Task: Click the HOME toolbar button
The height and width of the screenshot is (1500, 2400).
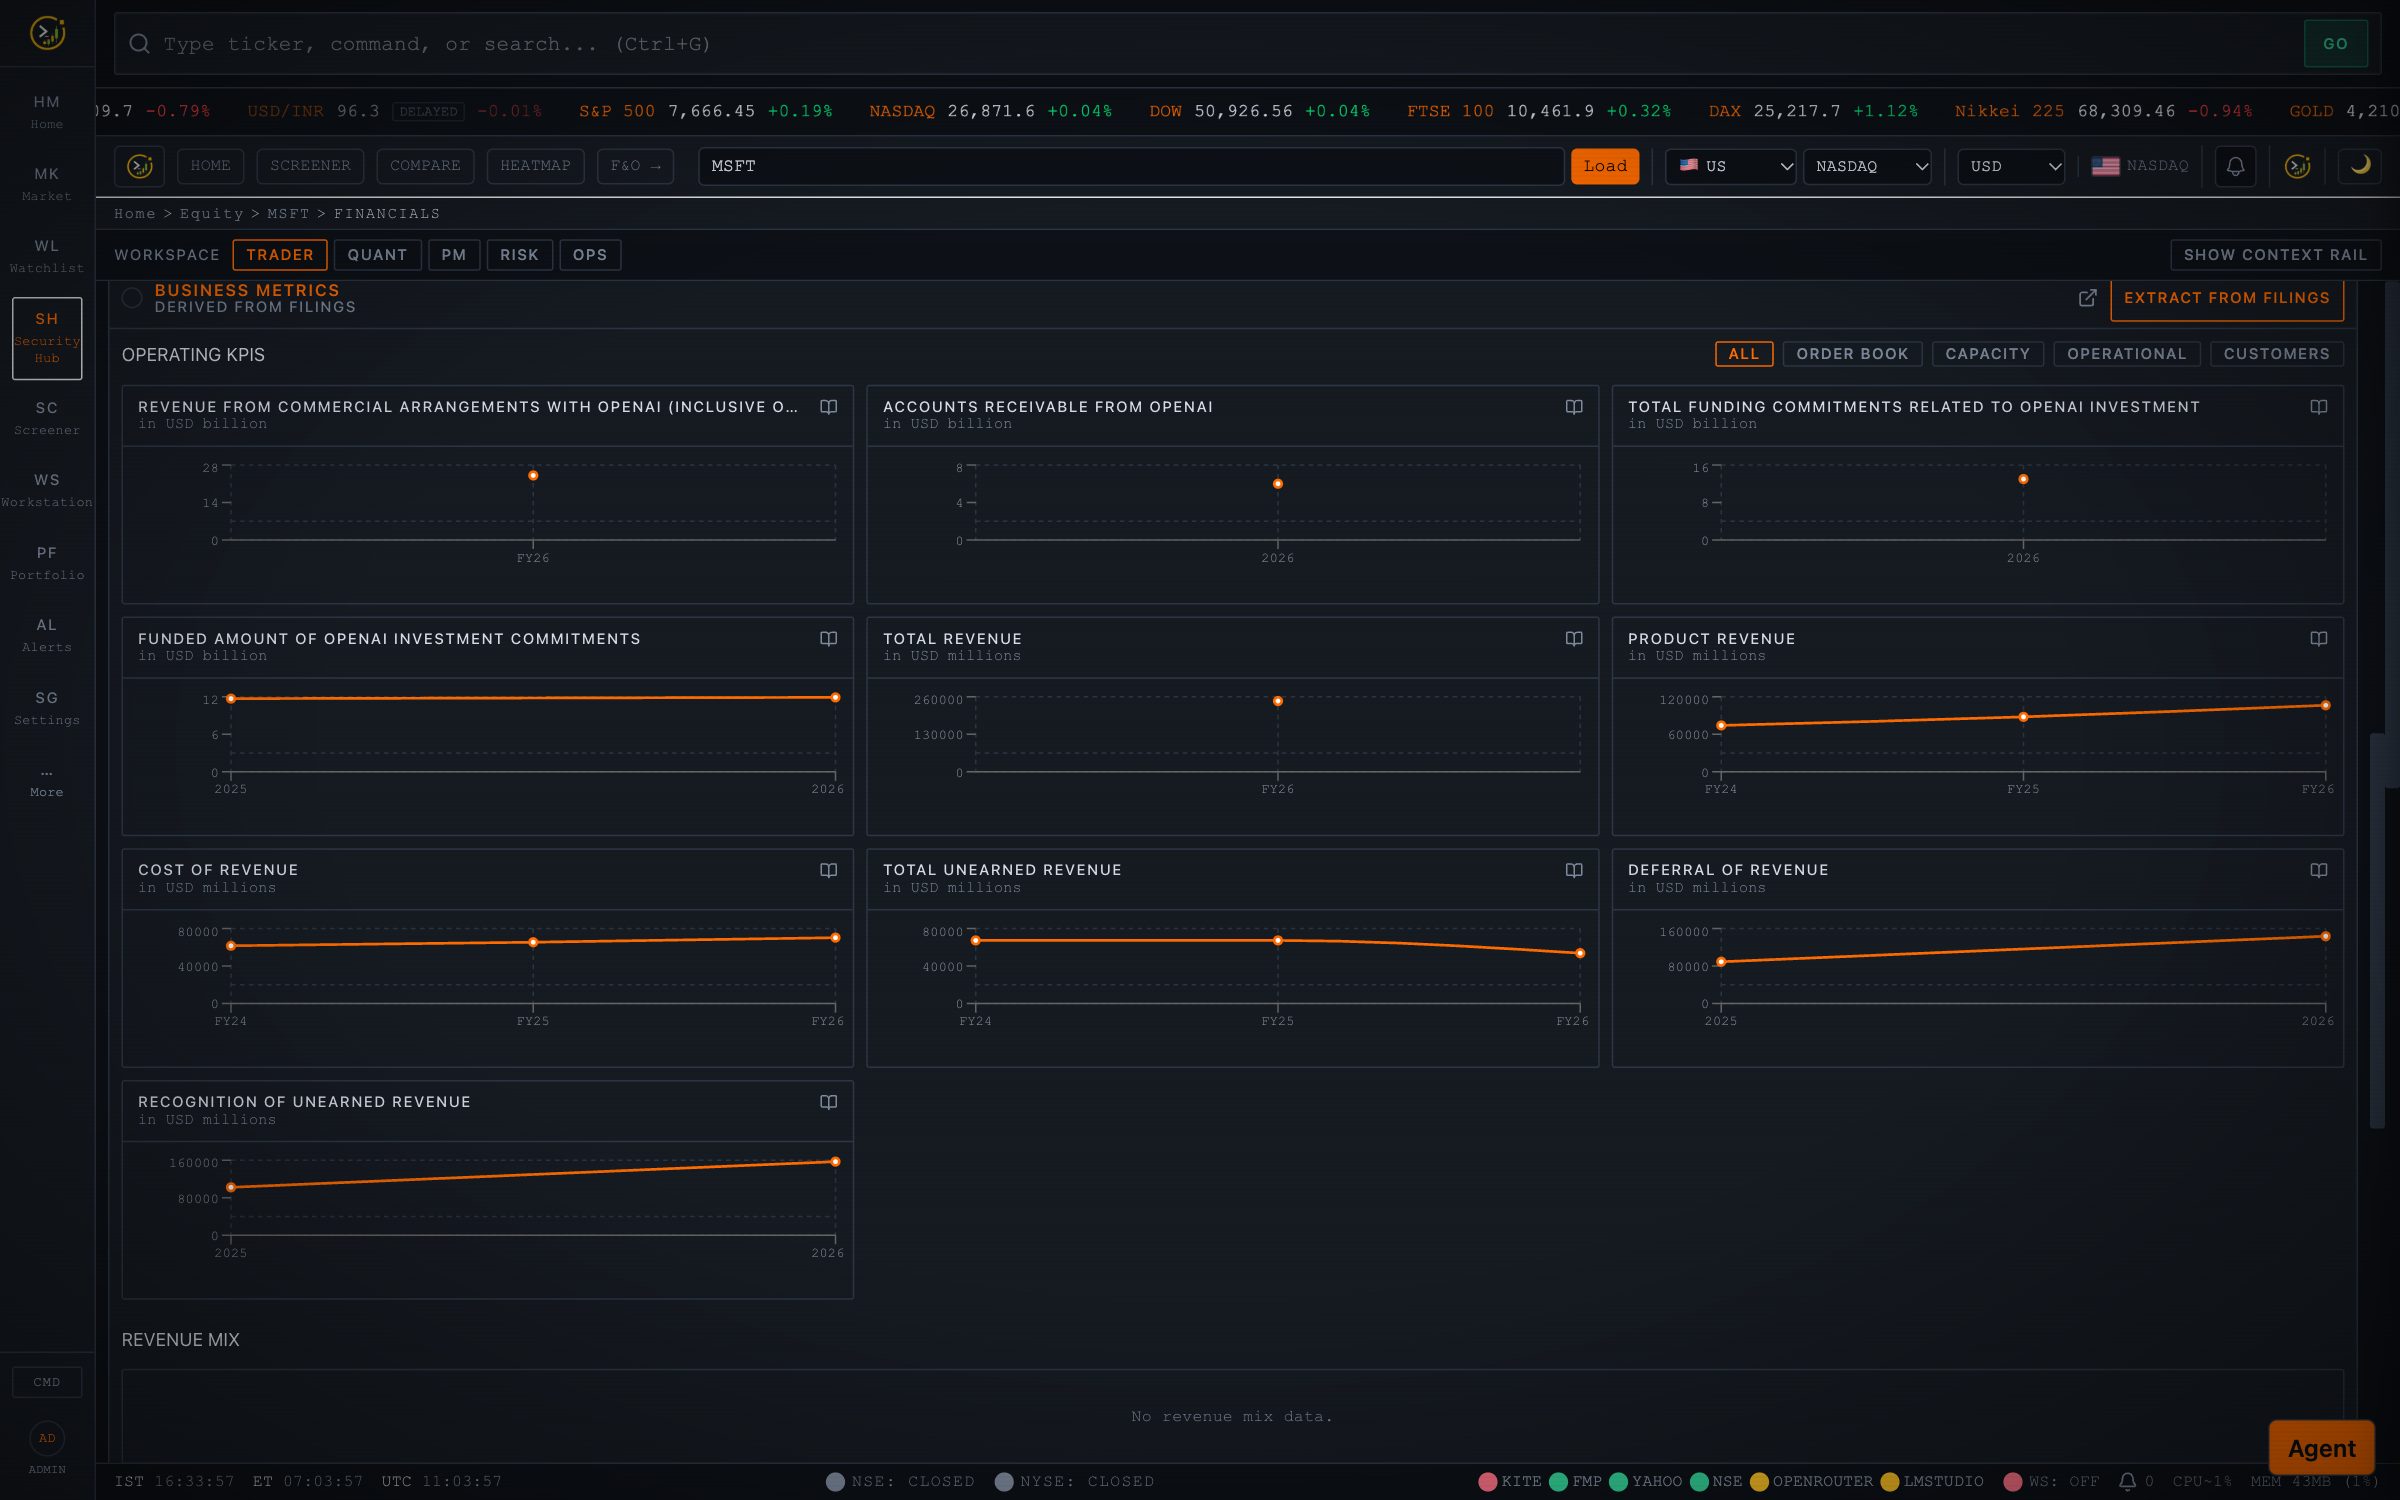Action: [x=210, y=166]
